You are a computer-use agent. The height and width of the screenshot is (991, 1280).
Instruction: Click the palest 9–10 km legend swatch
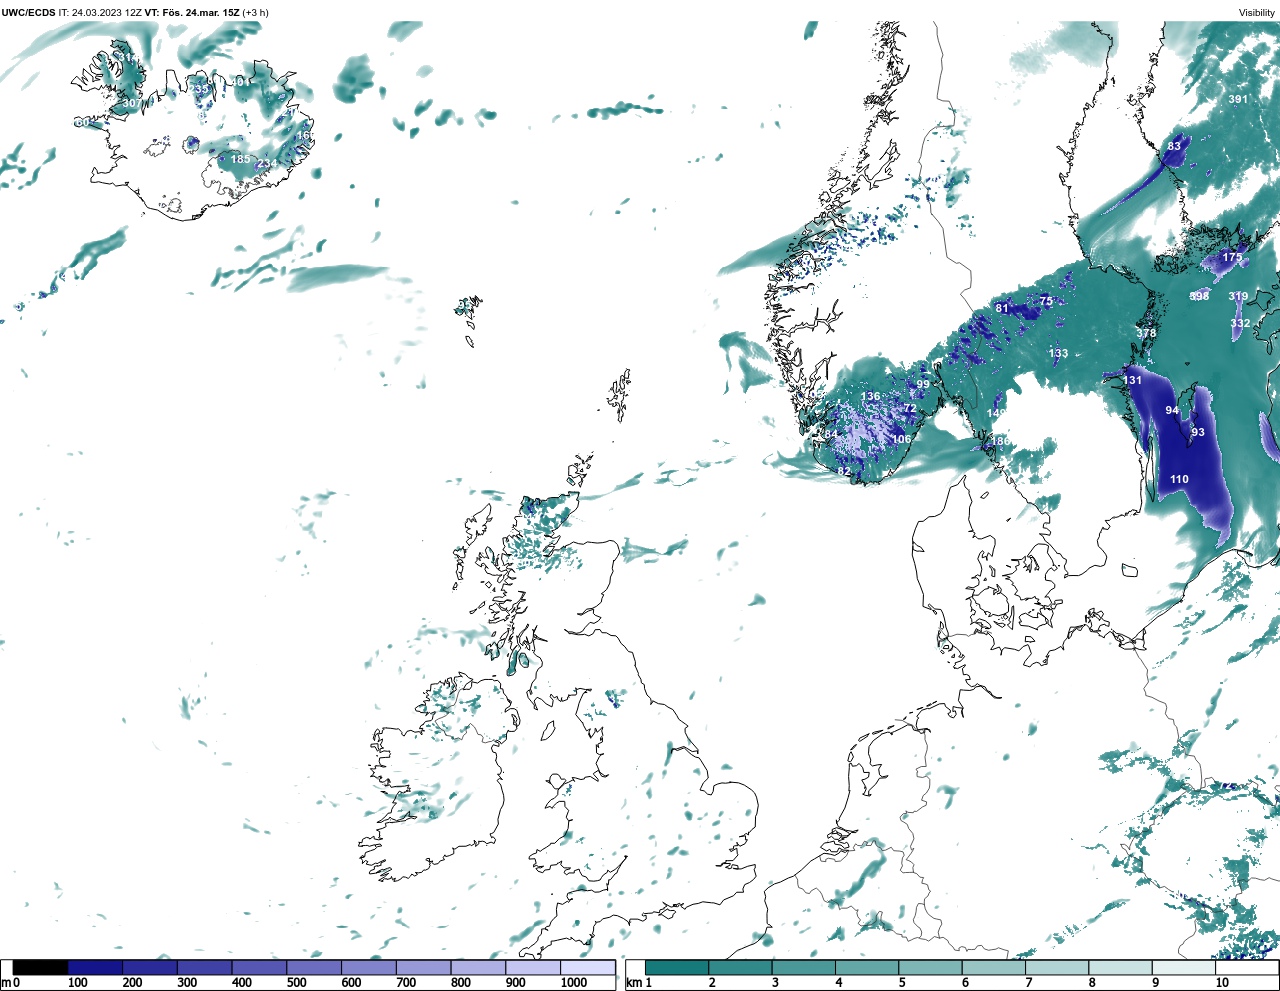[x=1183, y=968]
